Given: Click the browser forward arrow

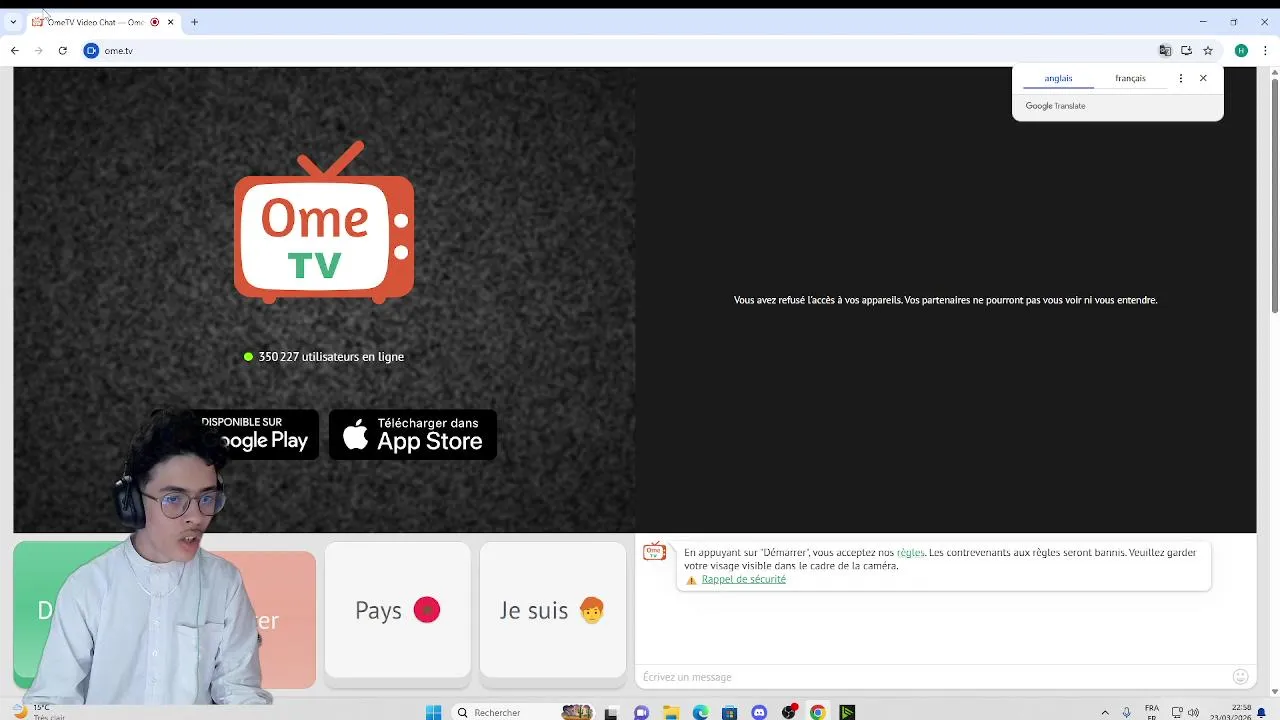Looking at the screenshot, I should click(x=39, y=50).
